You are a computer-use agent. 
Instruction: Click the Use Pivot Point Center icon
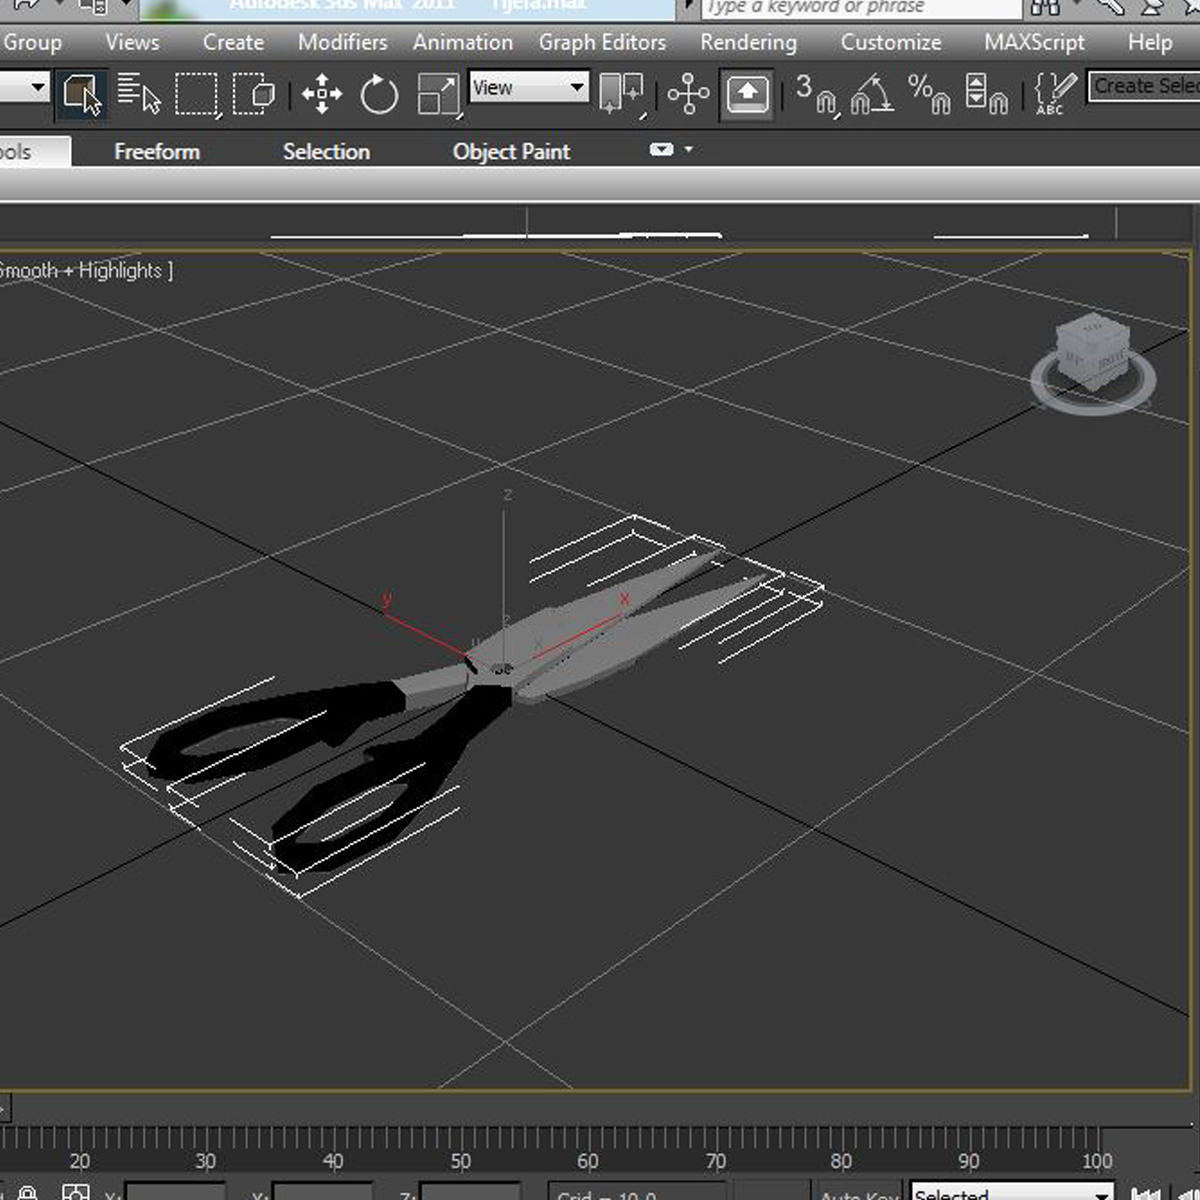click(621, 94)
